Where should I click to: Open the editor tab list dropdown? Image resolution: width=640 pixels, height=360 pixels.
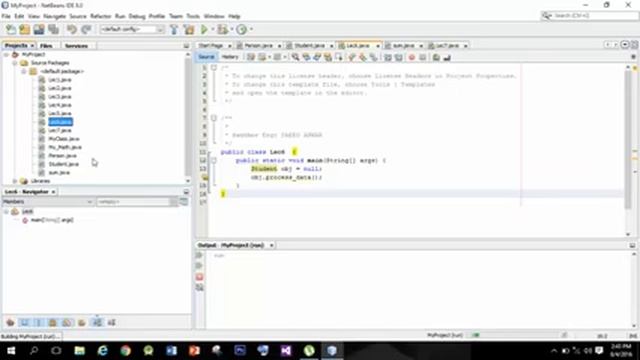pyautogui.click(x=624, y=45)
